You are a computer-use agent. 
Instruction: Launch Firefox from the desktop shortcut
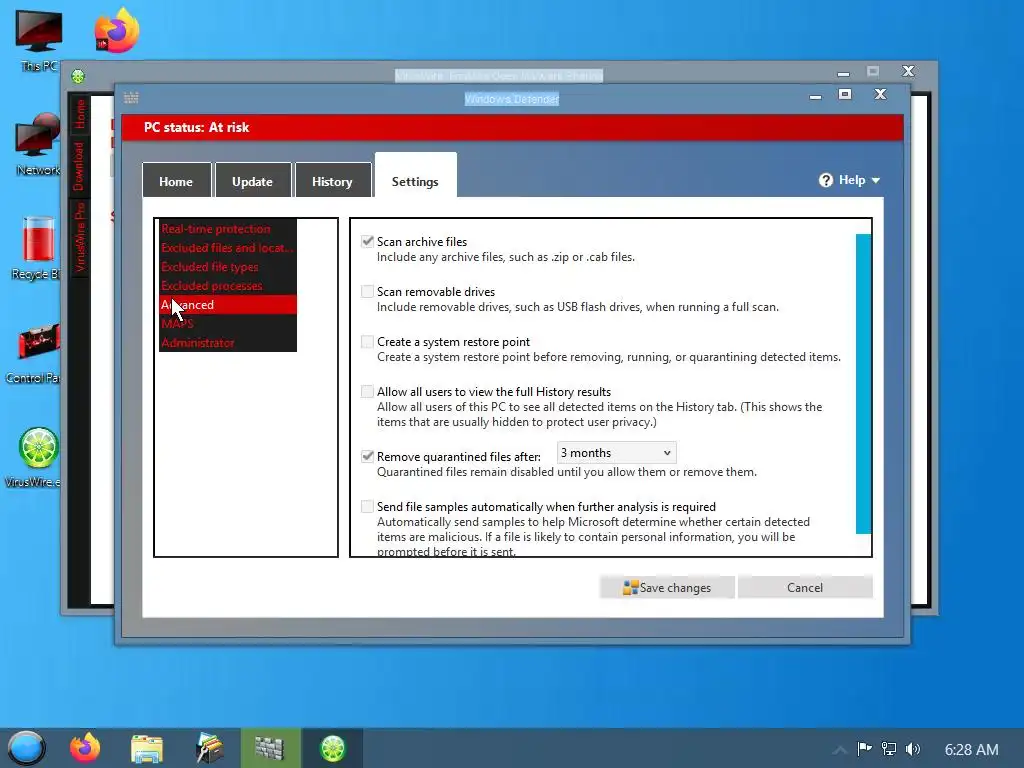pos(117,30)
